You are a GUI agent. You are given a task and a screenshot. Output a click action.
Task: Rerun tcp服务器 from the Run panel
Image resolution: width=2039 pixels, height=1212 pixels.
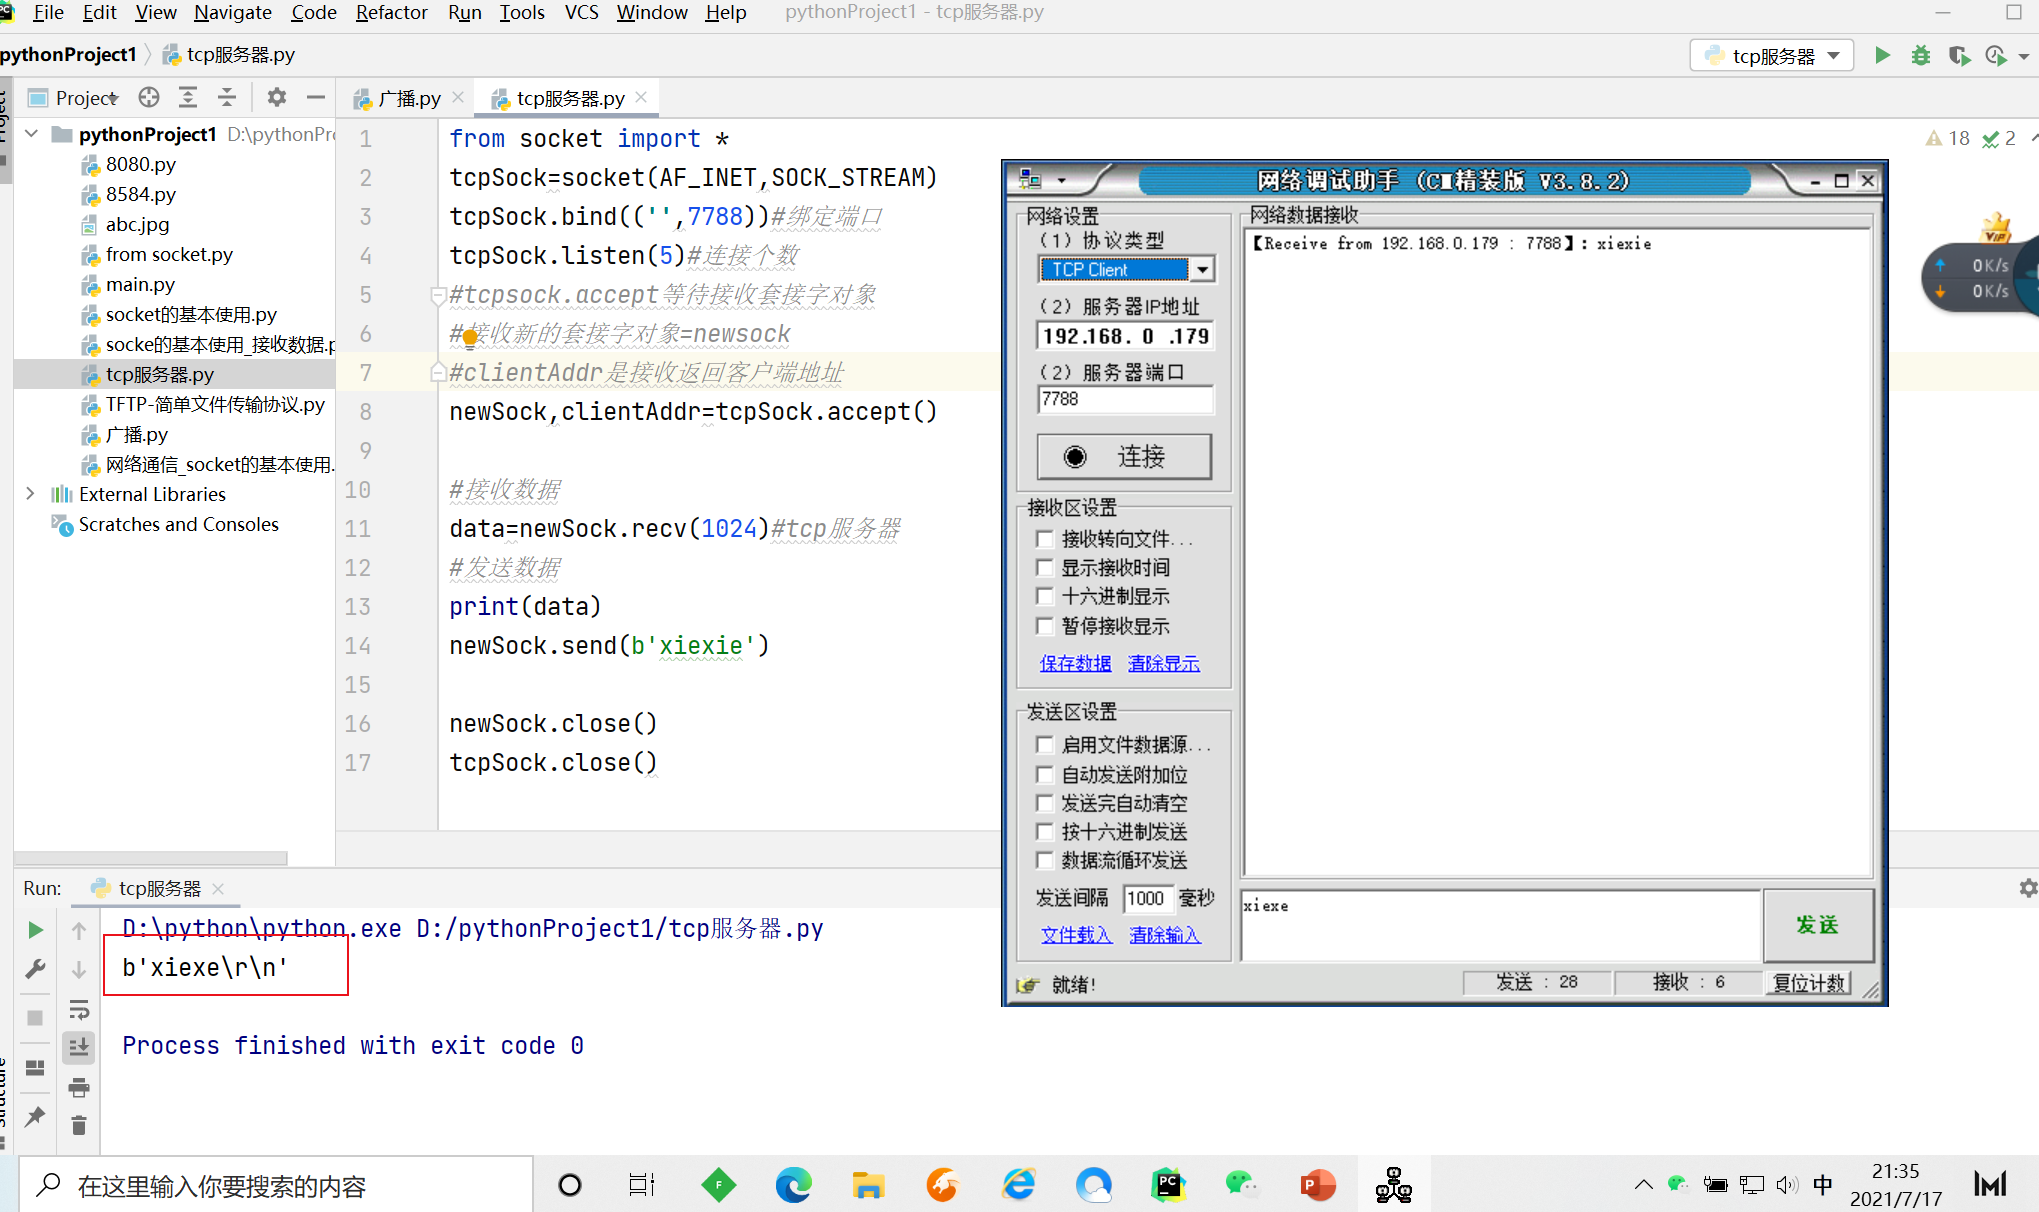(35, 930)
